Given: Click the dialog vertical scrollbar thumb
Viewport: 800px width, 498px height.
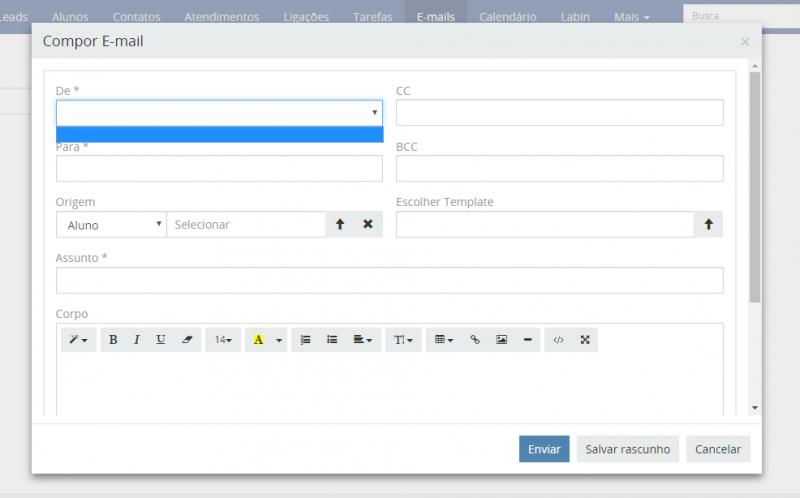Looking at the screenshot, I should coord(755,187).
